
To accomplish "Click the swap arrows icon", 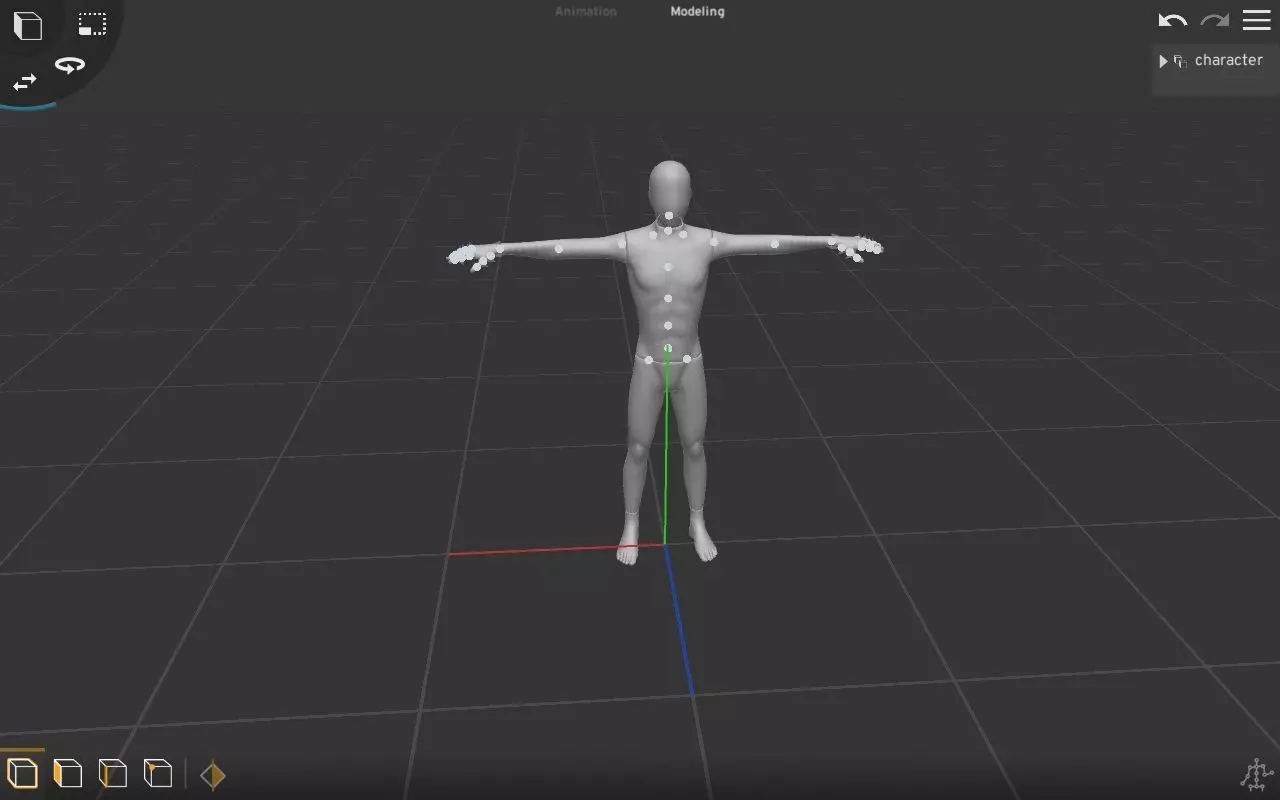I will 24,82.
